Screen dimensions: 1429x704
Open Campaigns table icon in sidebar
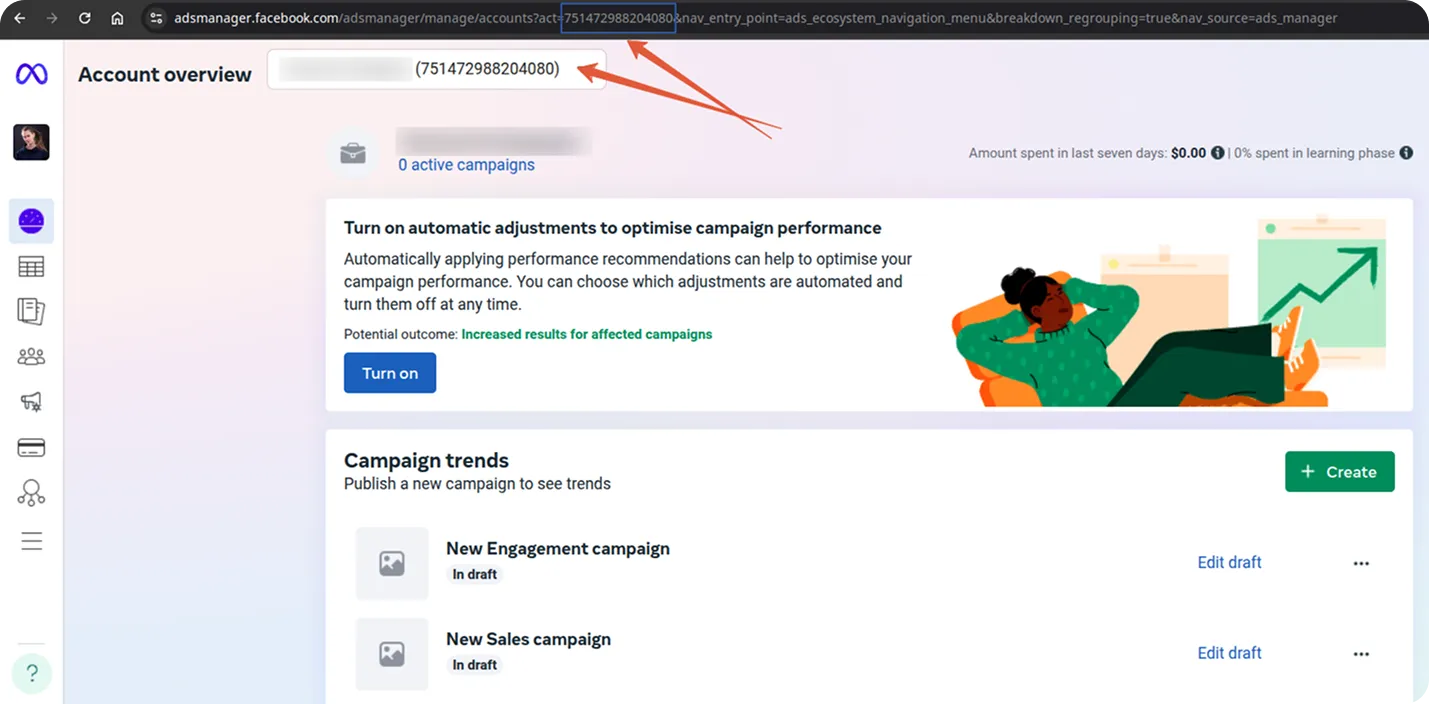pyautogui.click(x=31, y=267)
